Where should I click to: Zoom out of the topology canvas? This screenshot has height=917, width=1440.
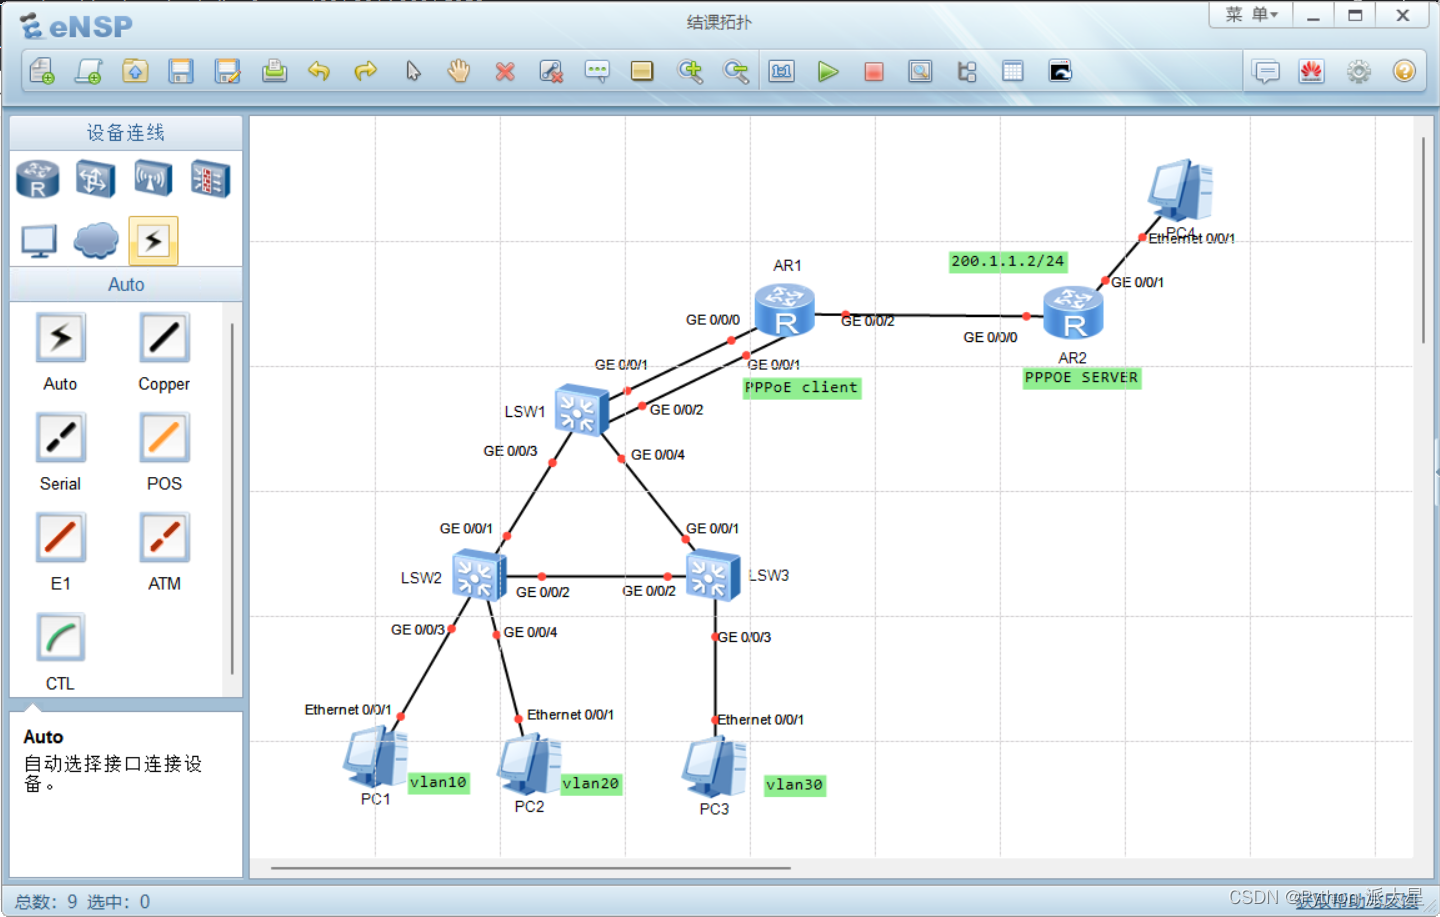point(736,71)
